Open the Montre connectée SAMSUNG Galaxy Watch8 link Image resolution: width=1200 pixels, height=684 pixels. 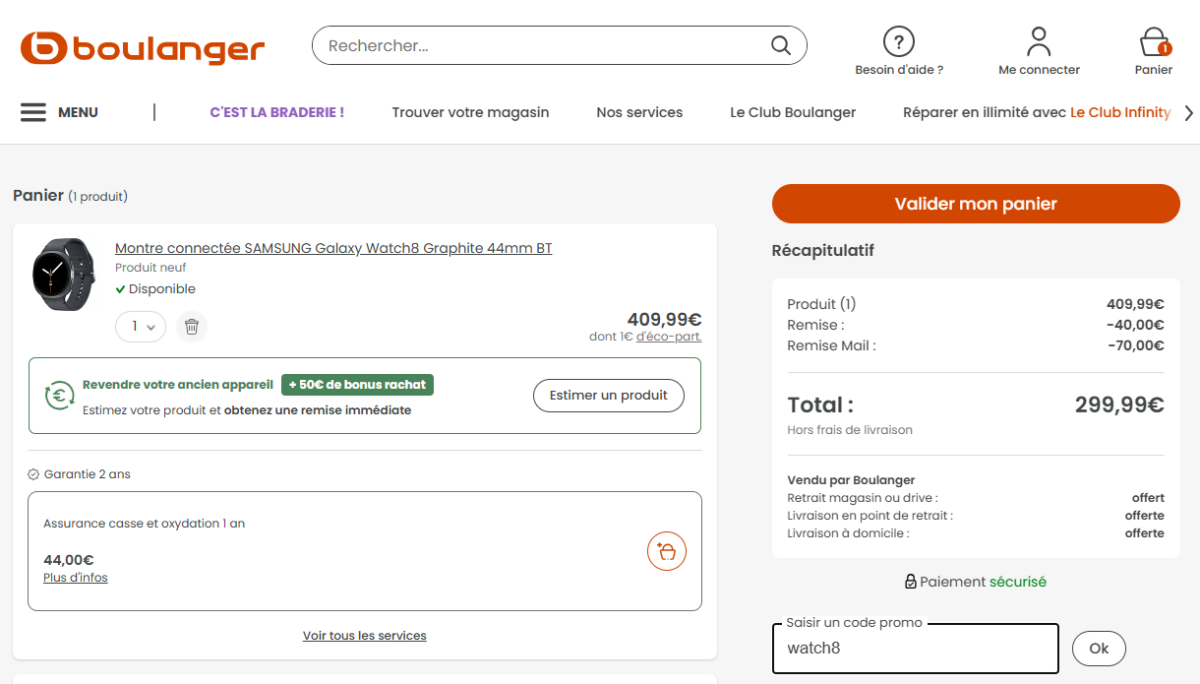pos(333,248)
